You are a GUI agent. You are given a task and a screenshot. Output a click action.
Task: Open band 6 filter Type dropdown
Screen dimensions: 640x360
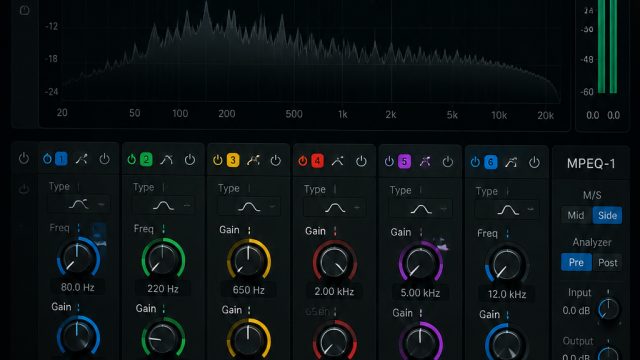(x=507, y=210)
